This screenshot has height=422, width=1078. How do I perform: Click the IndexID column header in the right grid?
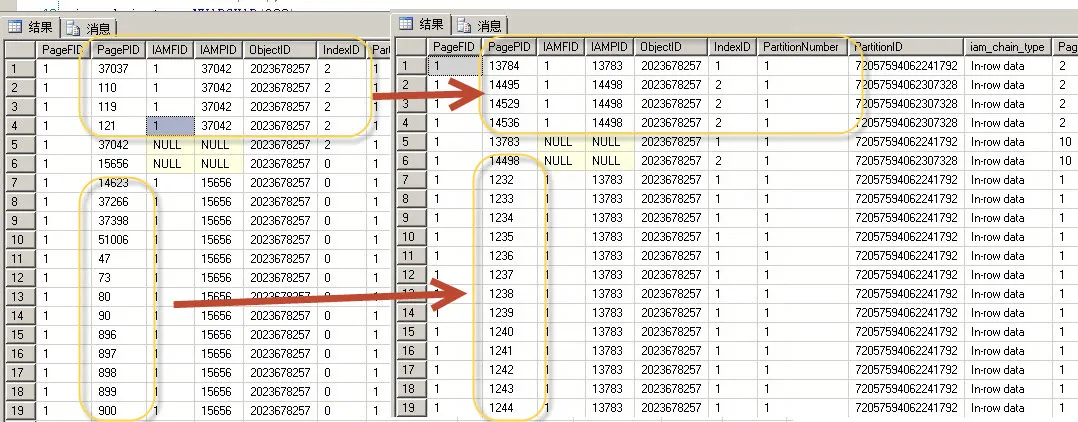pos(732,47)
